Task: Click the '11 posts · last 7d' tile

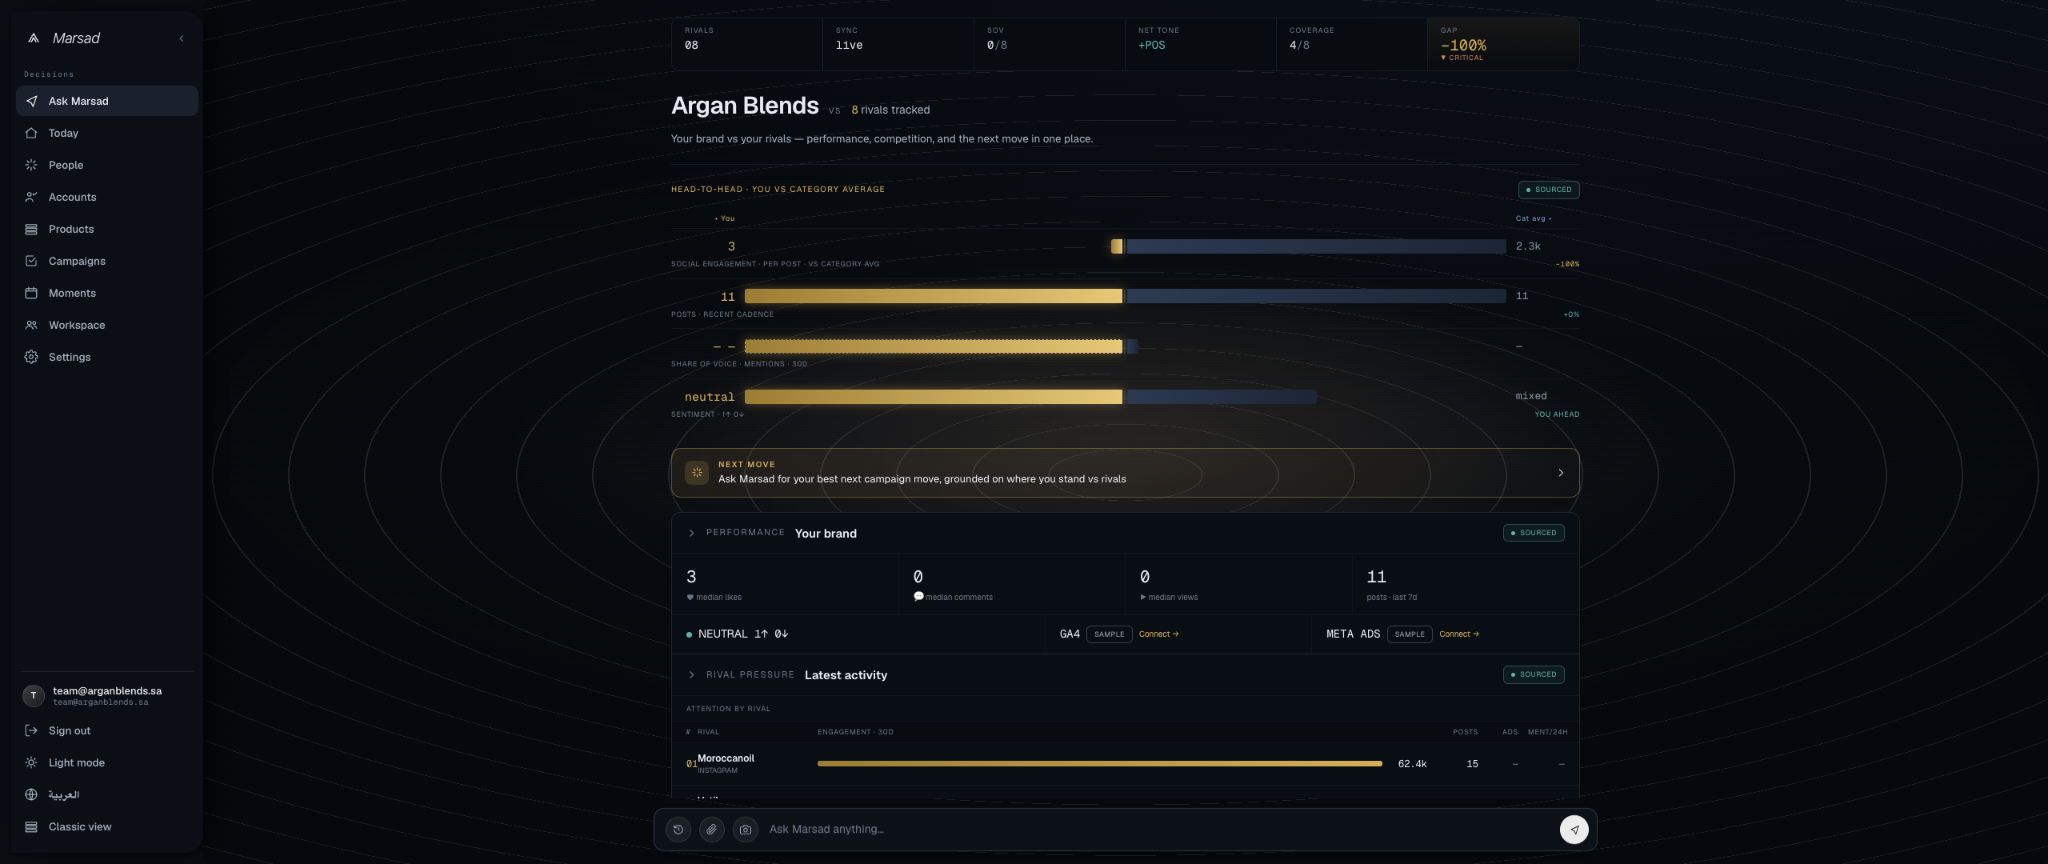Action: click(x=1465, y=584)
